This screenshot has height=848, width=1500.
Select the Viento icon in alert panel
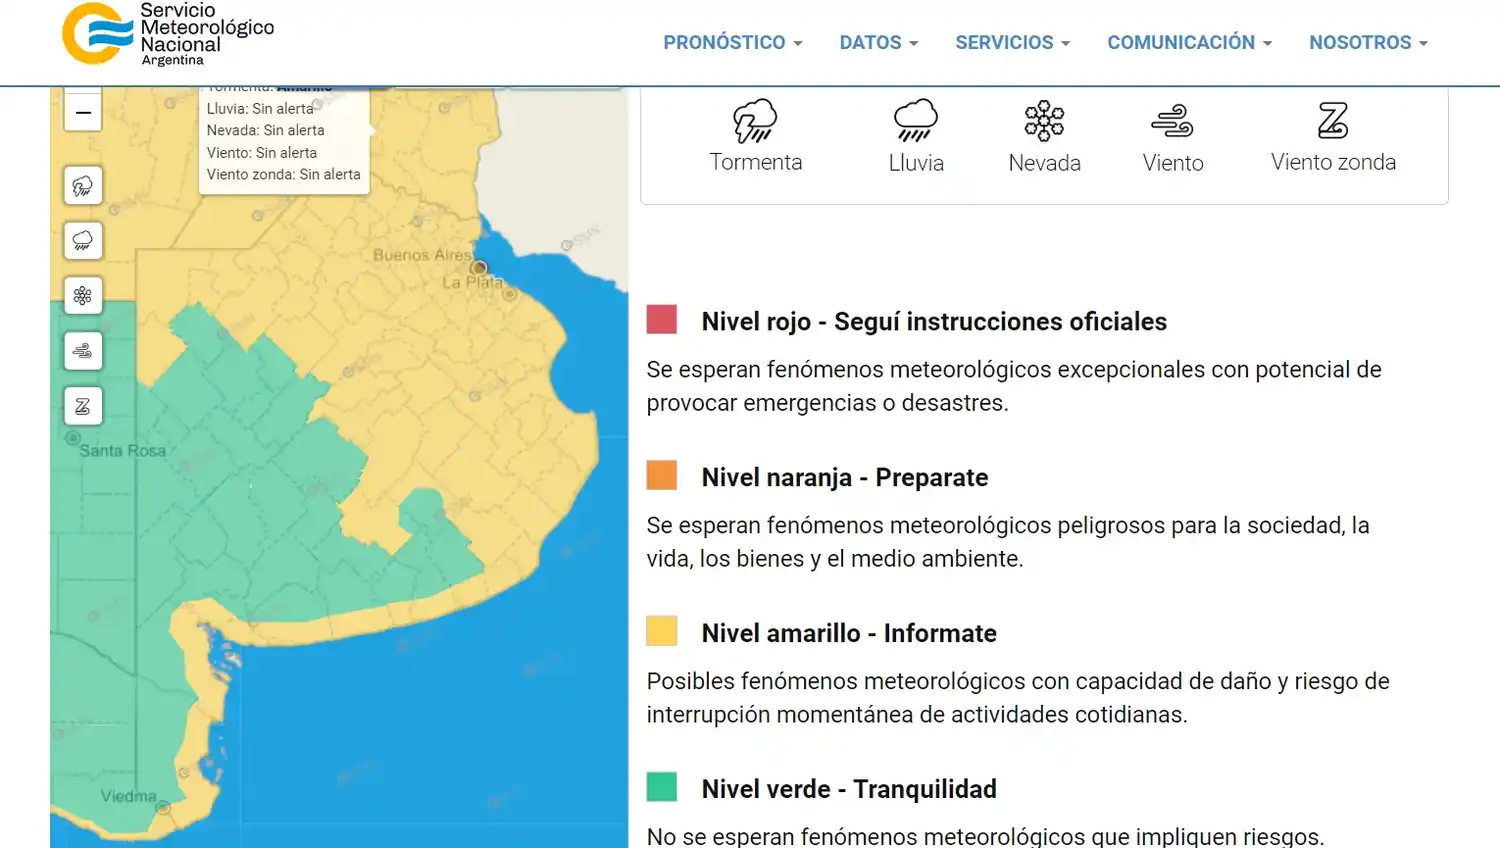[1172, 121]
